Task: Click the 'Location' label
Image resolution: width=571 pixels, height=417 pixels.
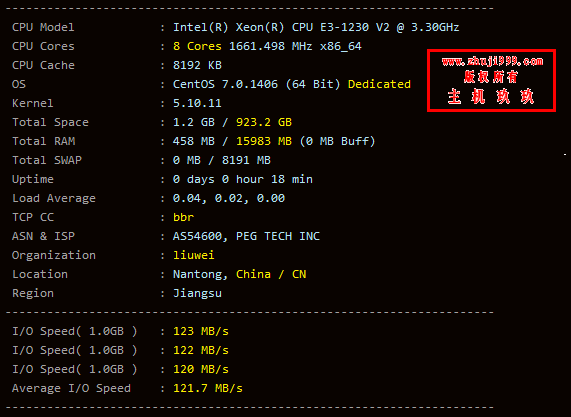Action: coord(40,274)
